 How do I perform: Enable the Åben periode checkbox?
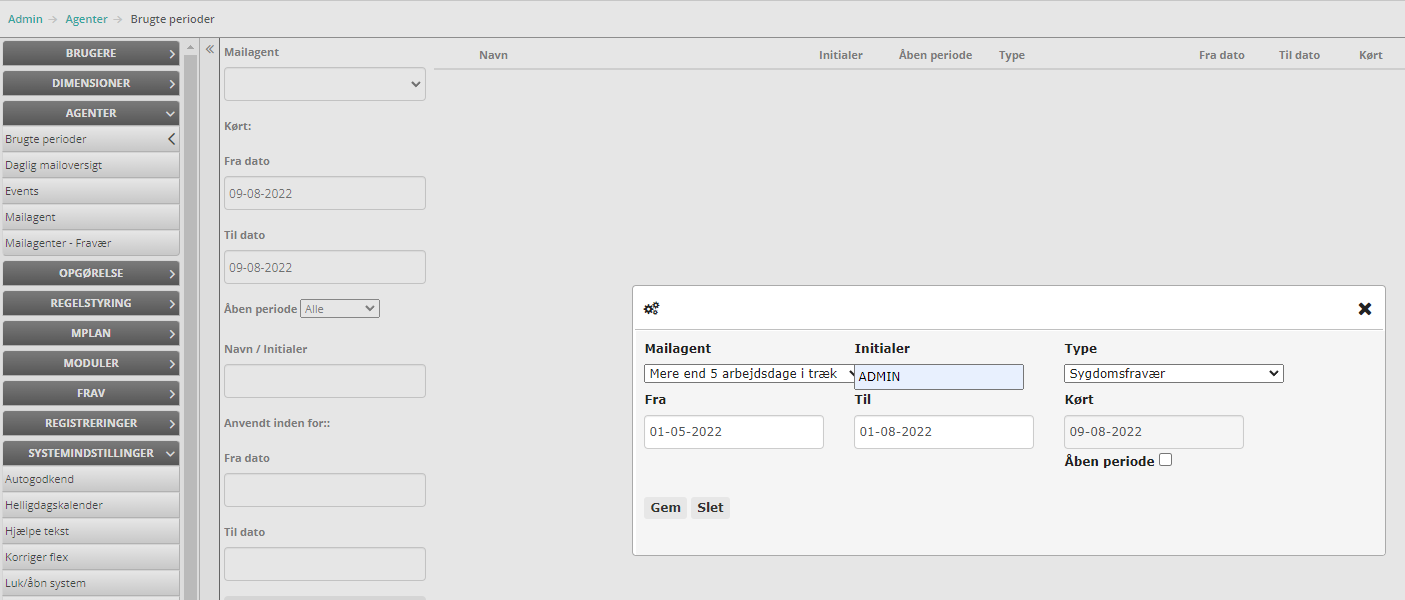(x=1165, y=460)
